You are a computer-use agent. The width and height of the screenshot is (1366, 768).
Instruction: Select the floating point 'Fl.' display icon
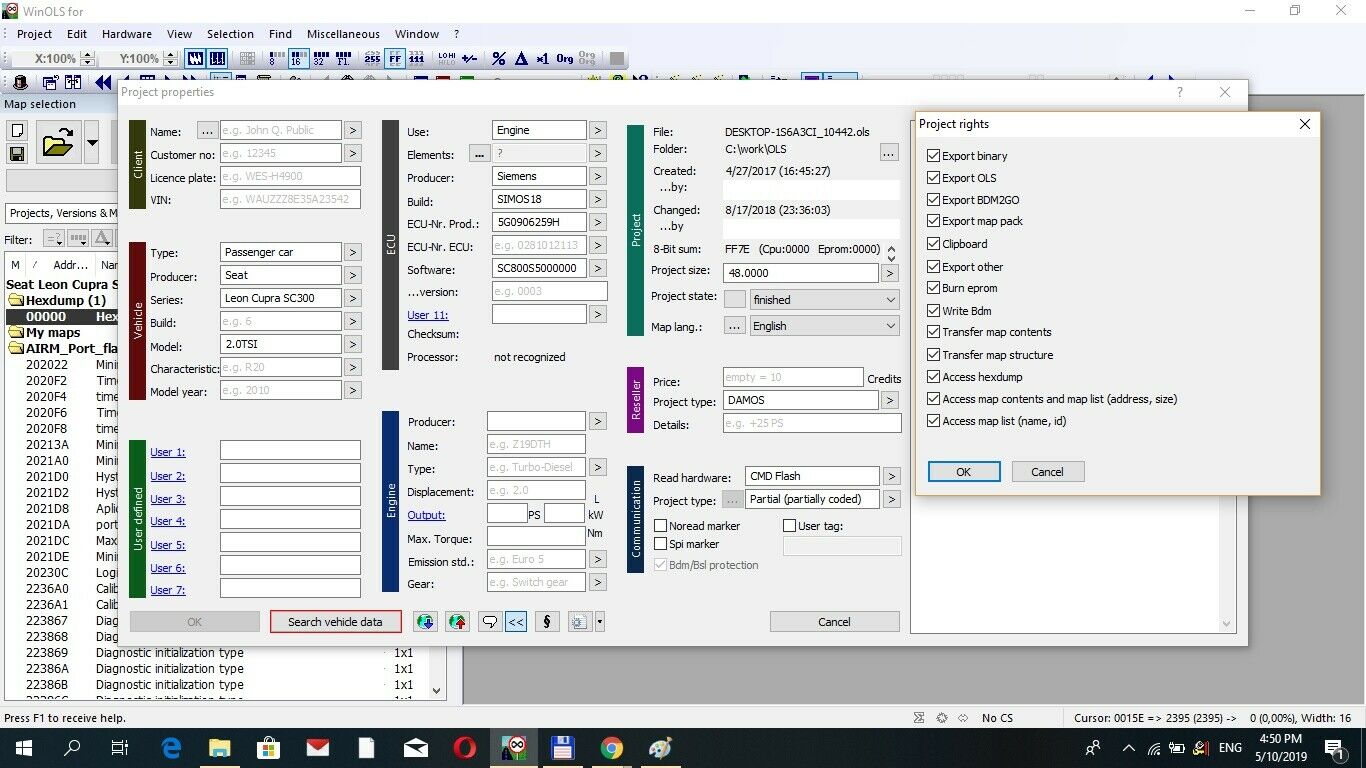(344, 59)
